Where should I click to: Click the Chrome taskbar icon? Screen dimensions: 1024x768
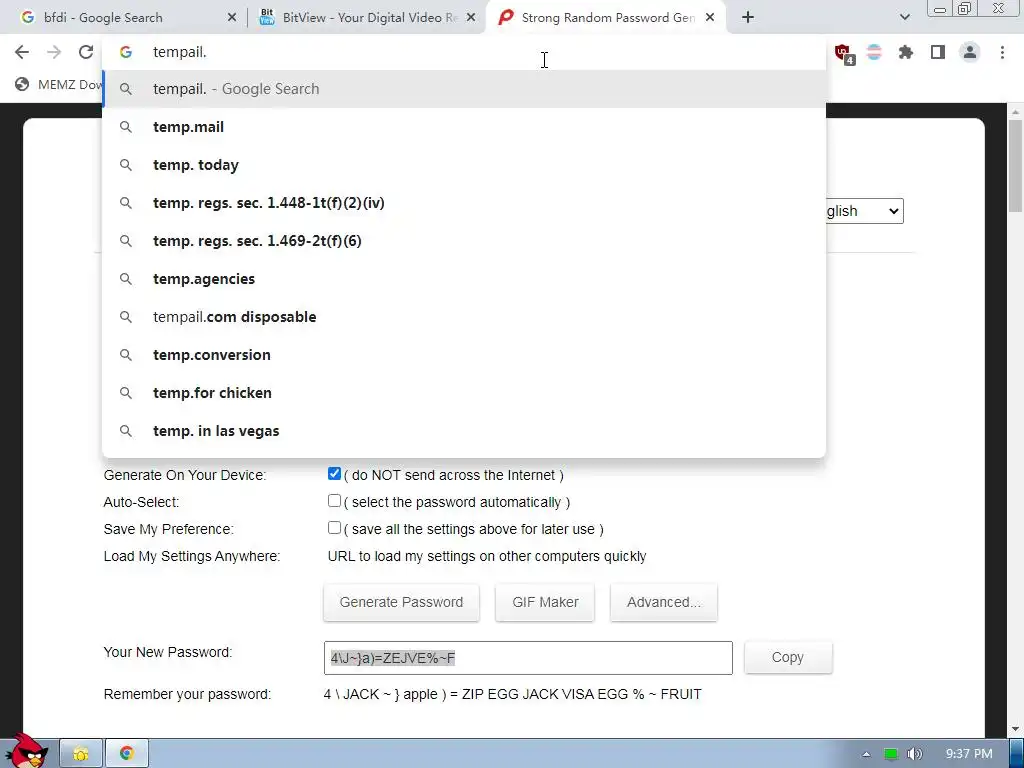(x=127, y=754)
